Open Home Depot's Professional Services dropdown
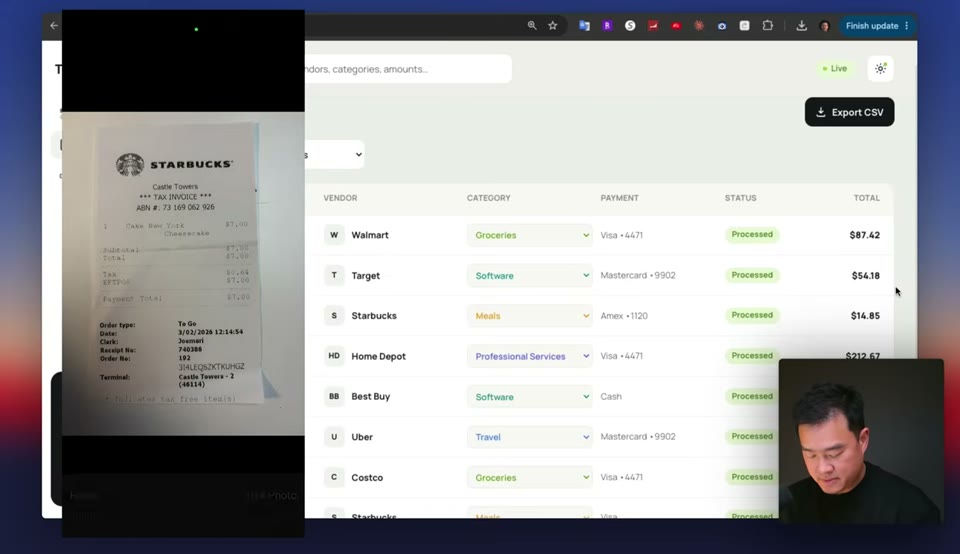Viewport: 960px width, 554px height. (530, 356)
